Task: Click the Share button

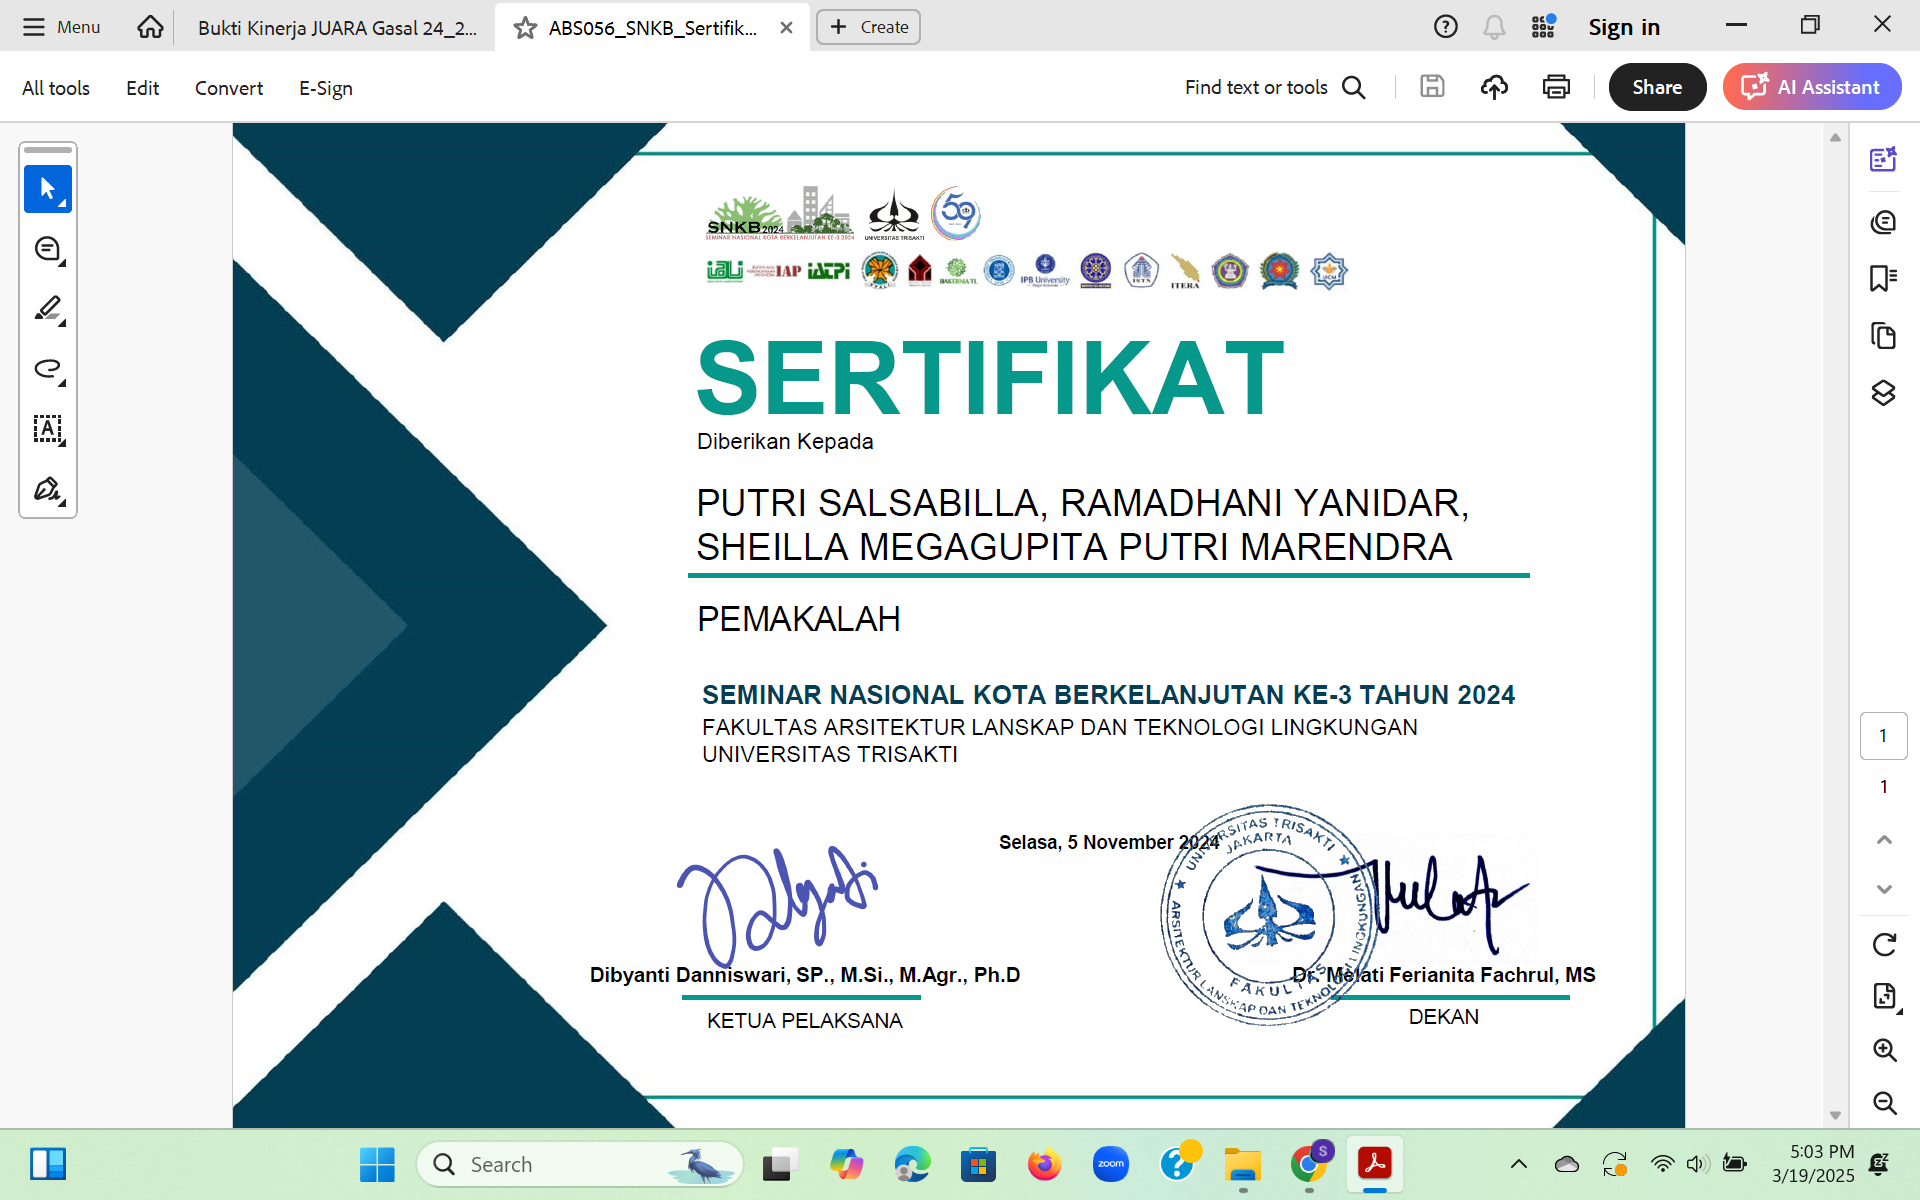Action: [1657, 87]
